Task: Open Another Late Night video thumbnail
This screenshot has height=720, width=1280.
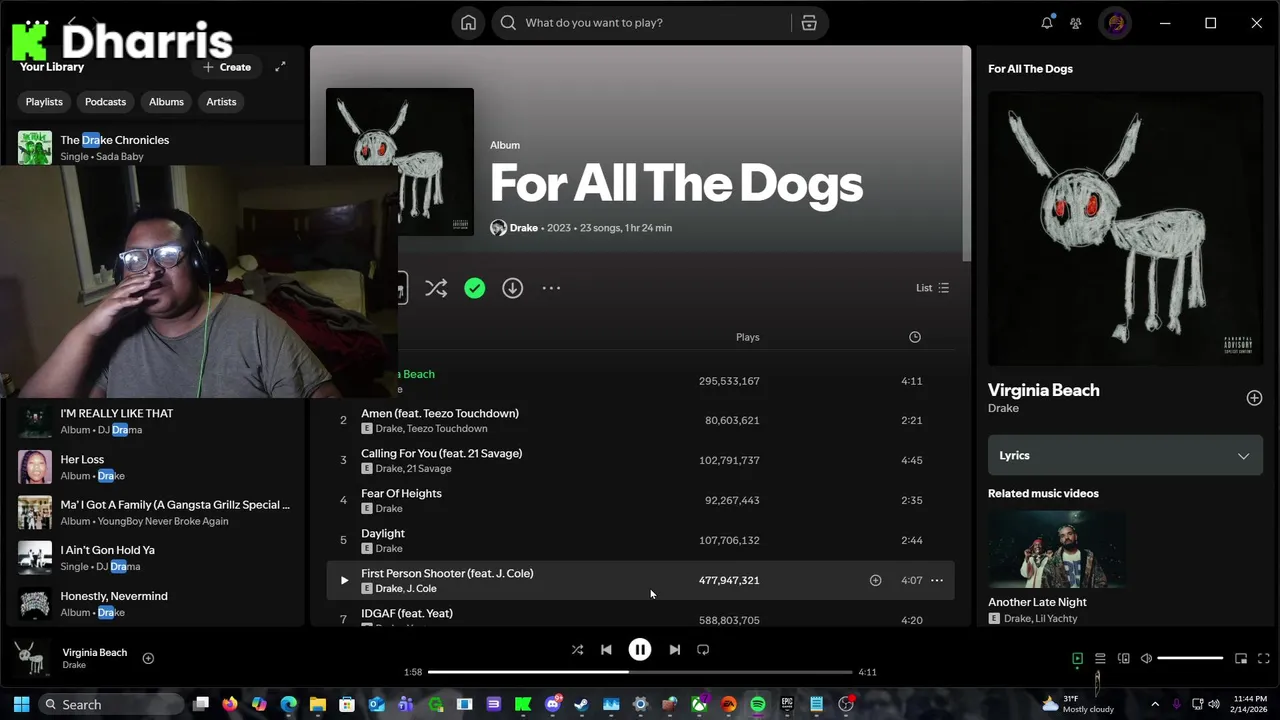Action: 1056,549
